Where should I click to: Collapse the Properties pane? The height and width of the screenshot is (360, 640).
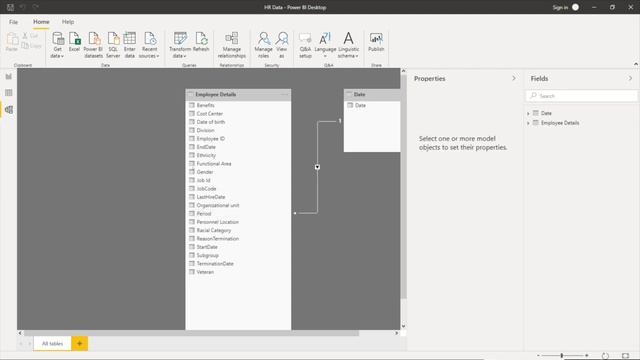coord(514,78)
